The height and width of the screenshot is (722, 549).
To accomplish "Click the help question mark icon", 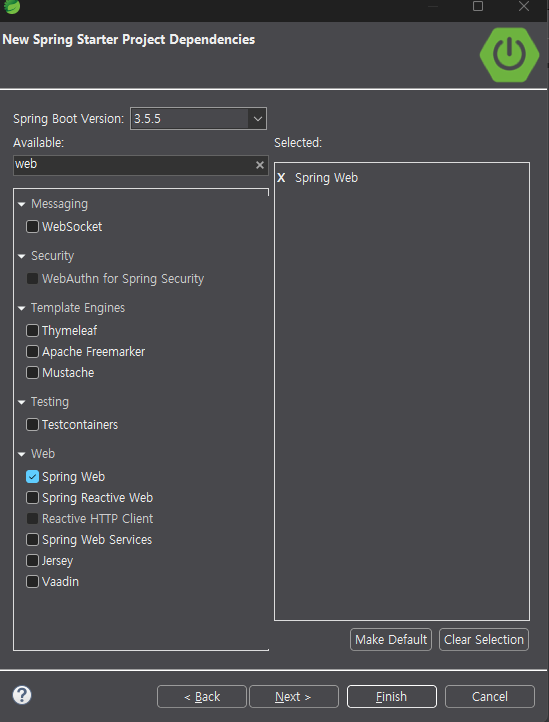I will (22, 695).
